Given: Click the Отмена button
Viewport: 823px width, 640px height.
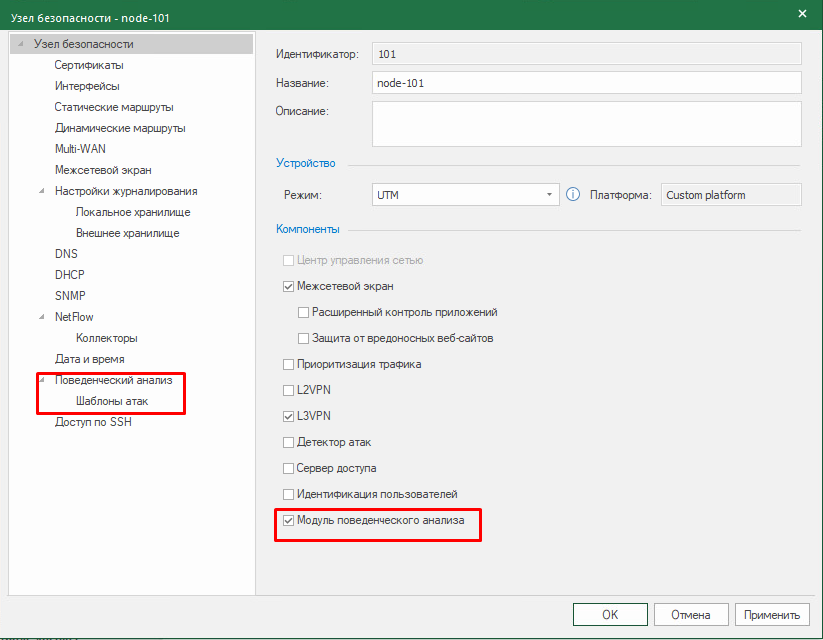Looking at the screenshot, I should [x=690, y=614].
